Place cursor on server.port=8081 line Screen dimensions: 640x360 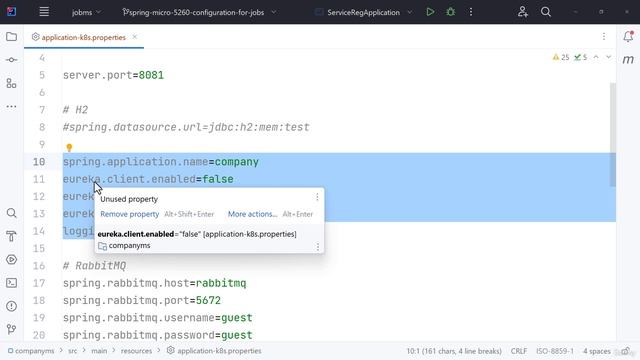[x=113, y=75]
